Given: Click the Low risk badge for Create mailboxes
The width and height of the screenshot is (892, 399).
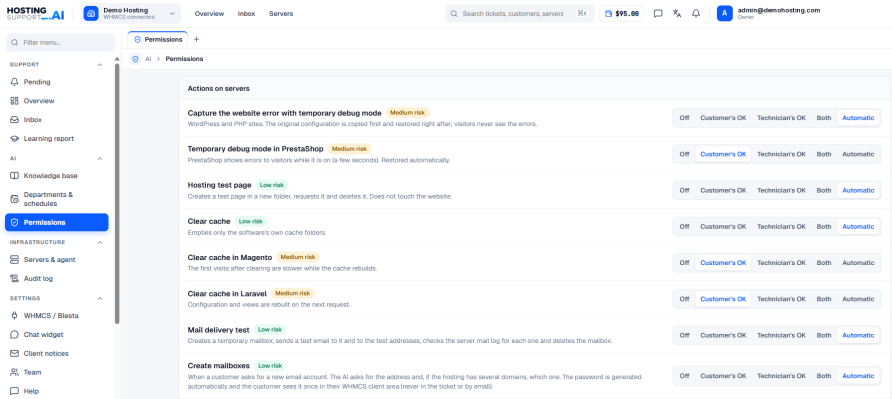Looking at the screenshot, I should coord(270,365).
